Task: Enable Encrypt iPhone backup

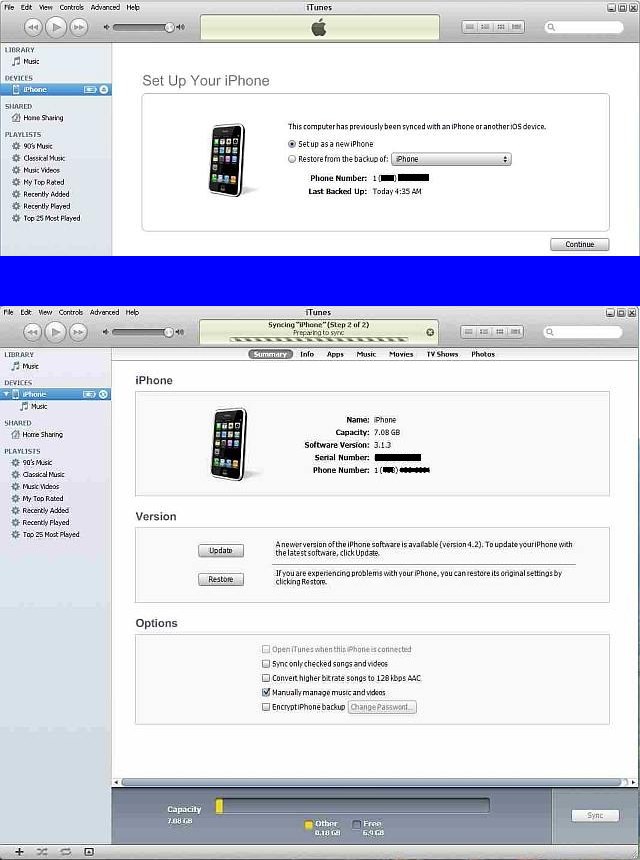Action: [266, 707]
